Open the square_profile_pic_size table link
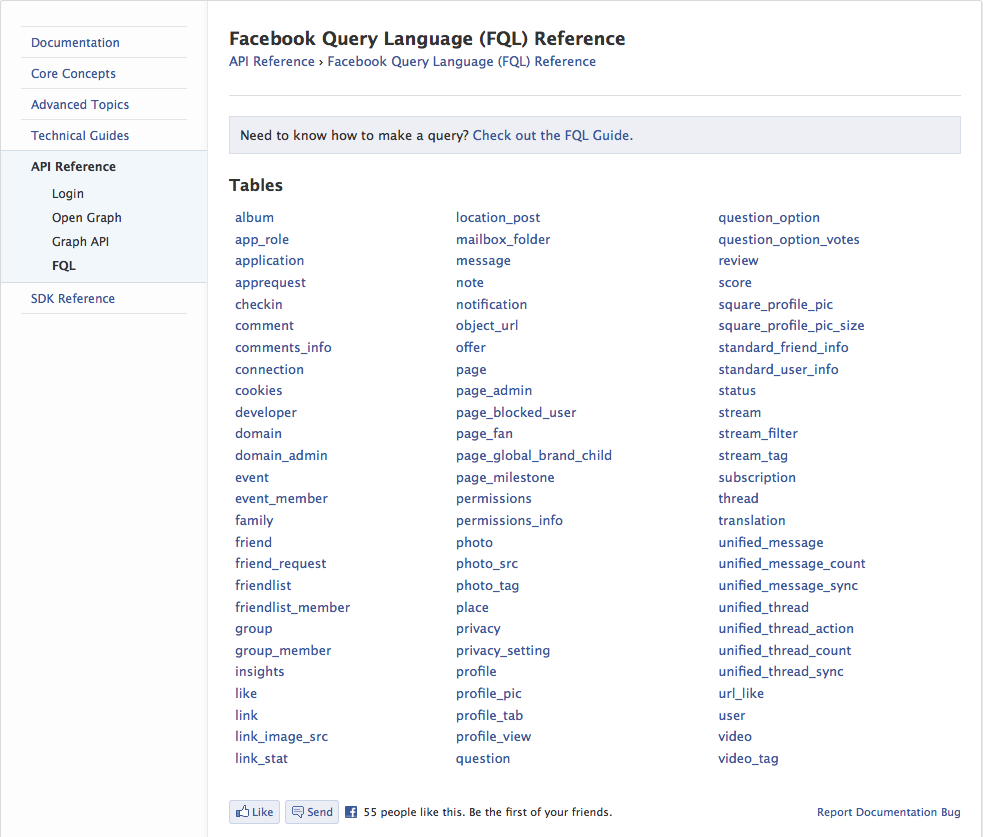 (791, 326)
